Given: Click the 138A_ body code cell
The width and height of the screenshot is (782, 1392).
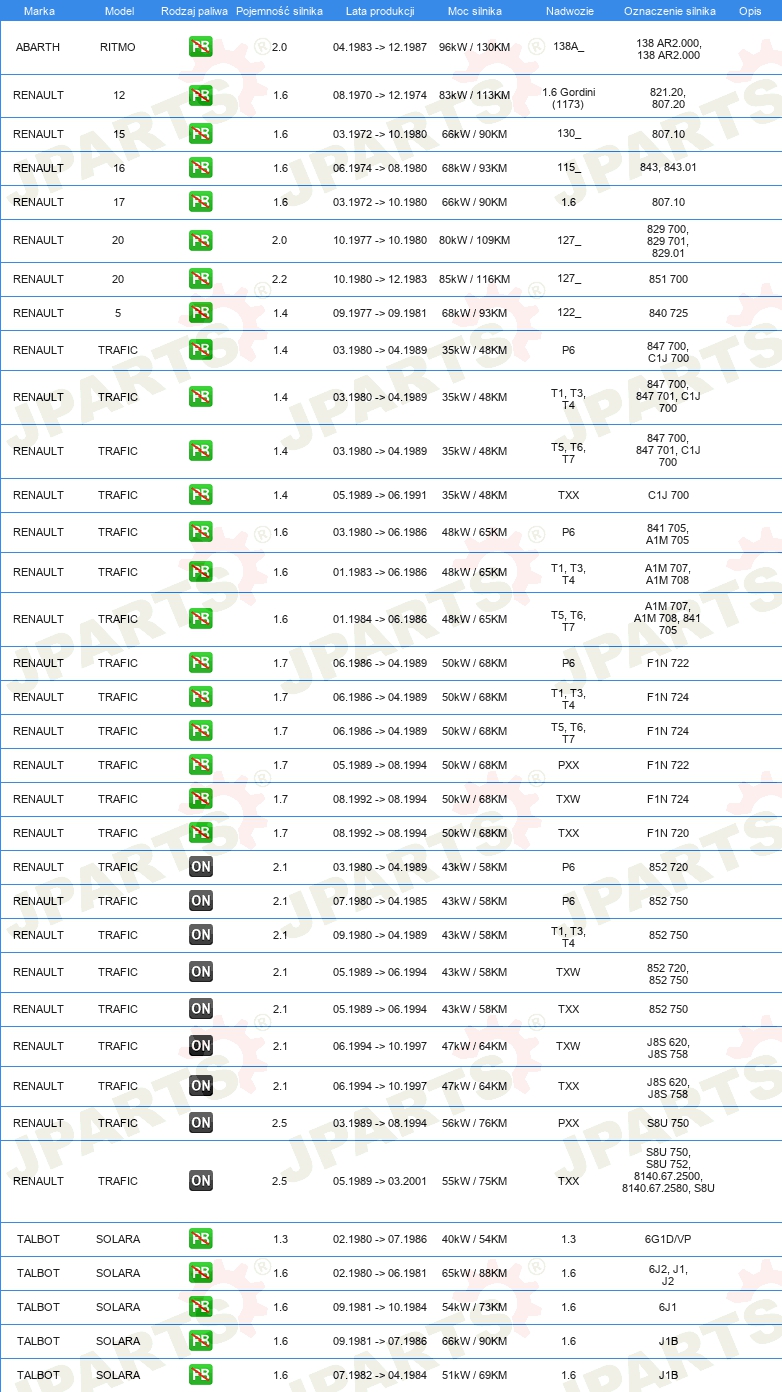Looking at the screenshot, I should [x=568, y=47].
